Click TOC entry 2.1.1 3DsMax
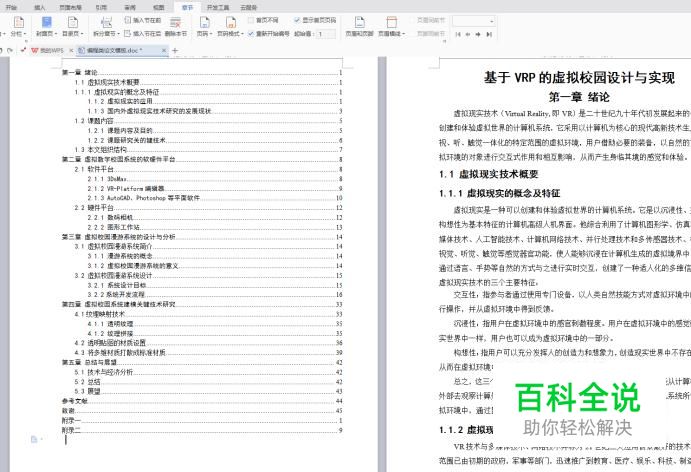Screen dimensions: 691x472 pos(215,179)
